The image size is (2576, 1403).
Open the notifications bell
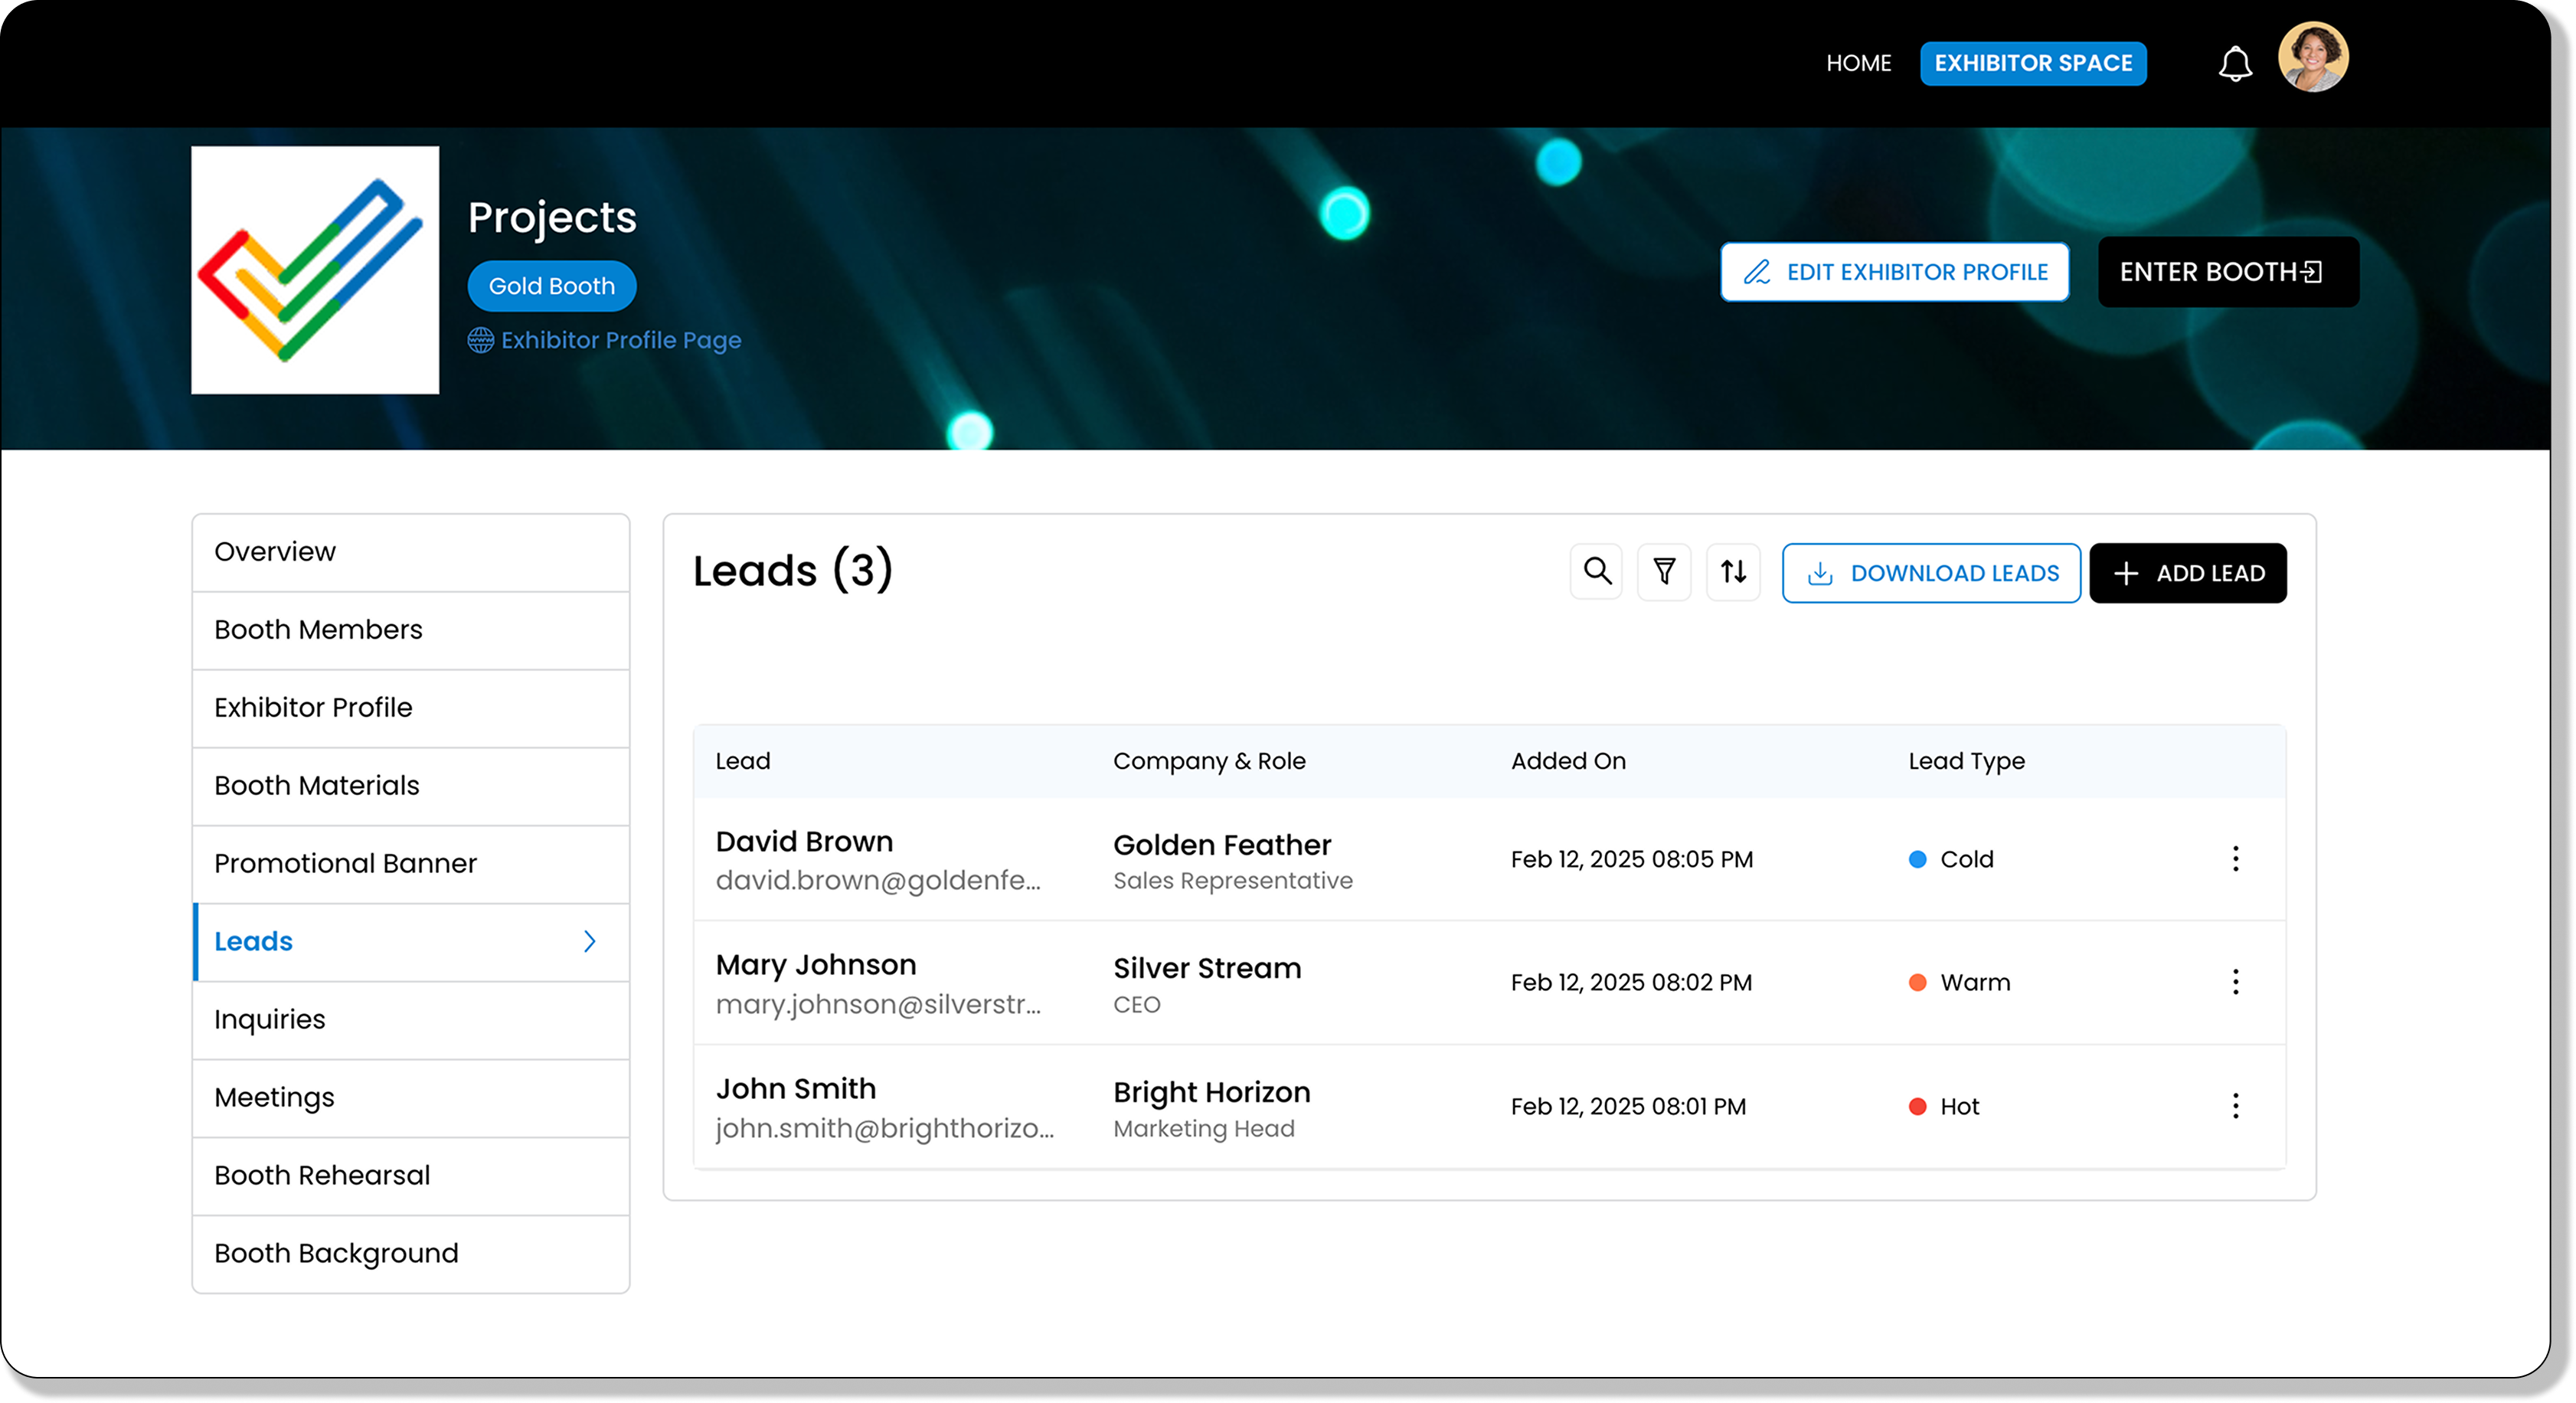click(x=2235, y=64)
